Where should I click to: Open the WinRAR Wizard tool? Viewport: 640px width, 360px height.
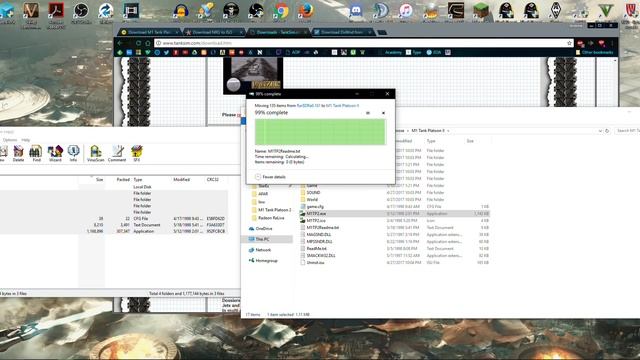click(x=55, y=153)
